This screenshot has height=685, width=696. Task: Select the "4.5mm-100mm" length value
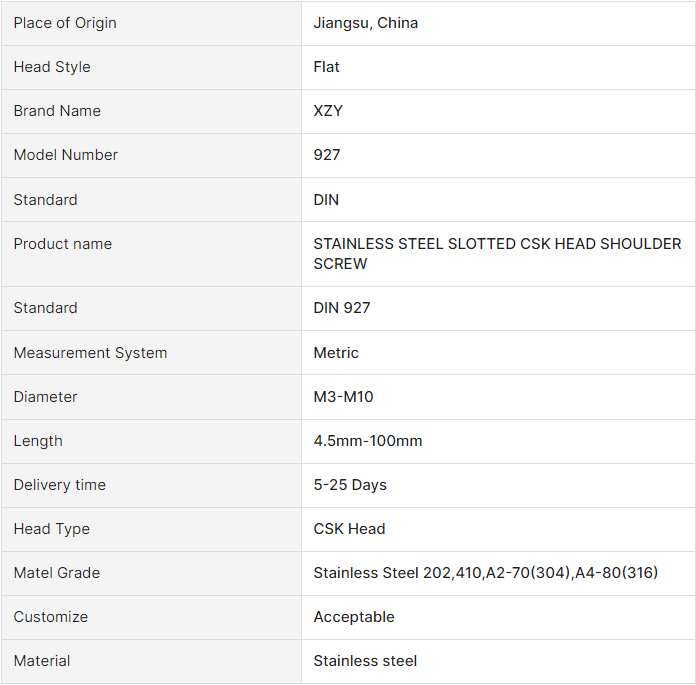pos(368,441)
